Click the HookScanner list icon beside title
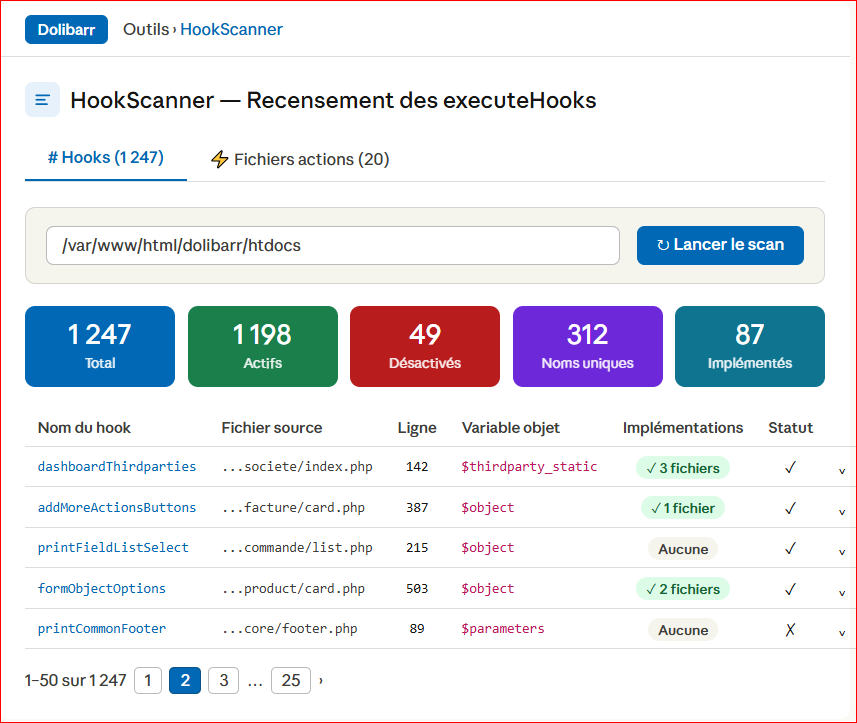This screenshot has height=723, width=857. (x=42, y=100)
